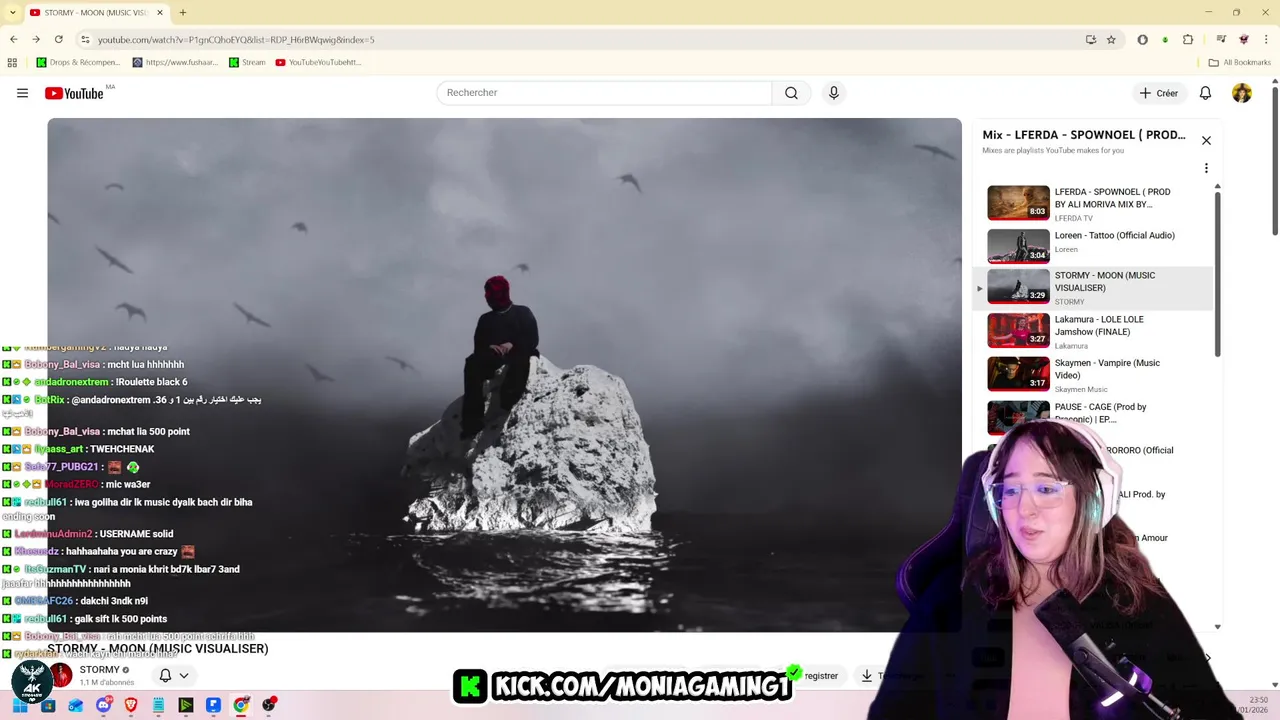Play Lakamura - LOLE LOLE Jamshow
The height and width of the screenshot is (720, 1280).
(1094, 331)
